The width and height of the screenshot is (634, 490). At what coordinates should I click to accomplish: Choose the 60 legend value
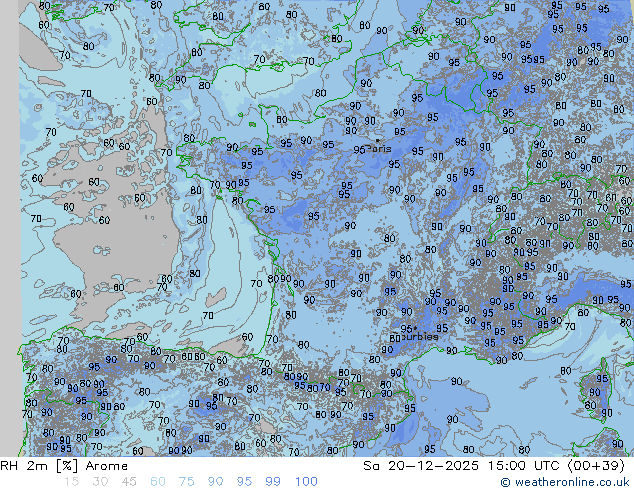[158, 482]
